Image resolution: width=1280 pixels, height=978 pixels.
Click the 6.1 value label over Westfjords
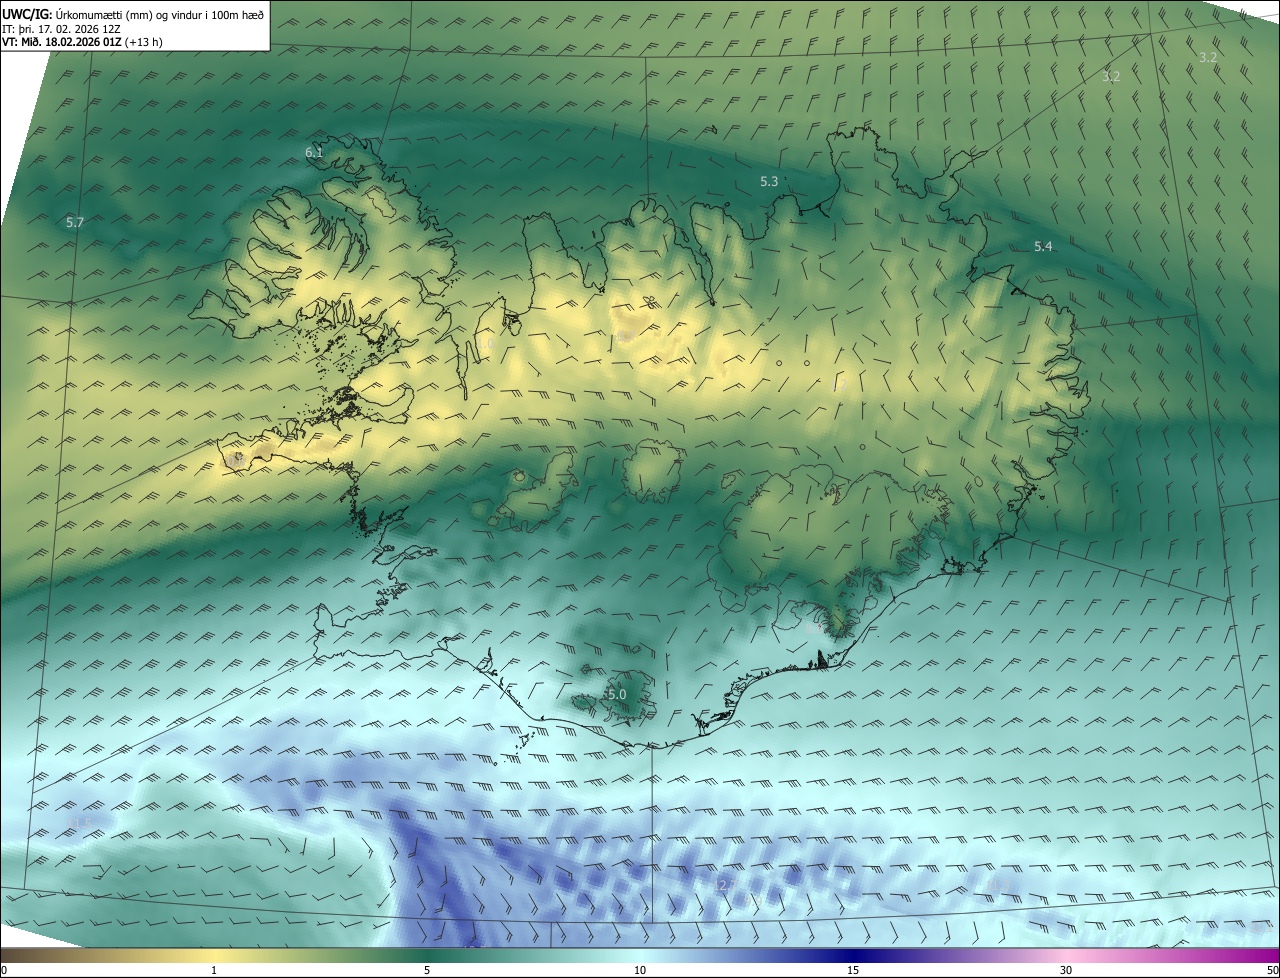(x=314, y=153)
